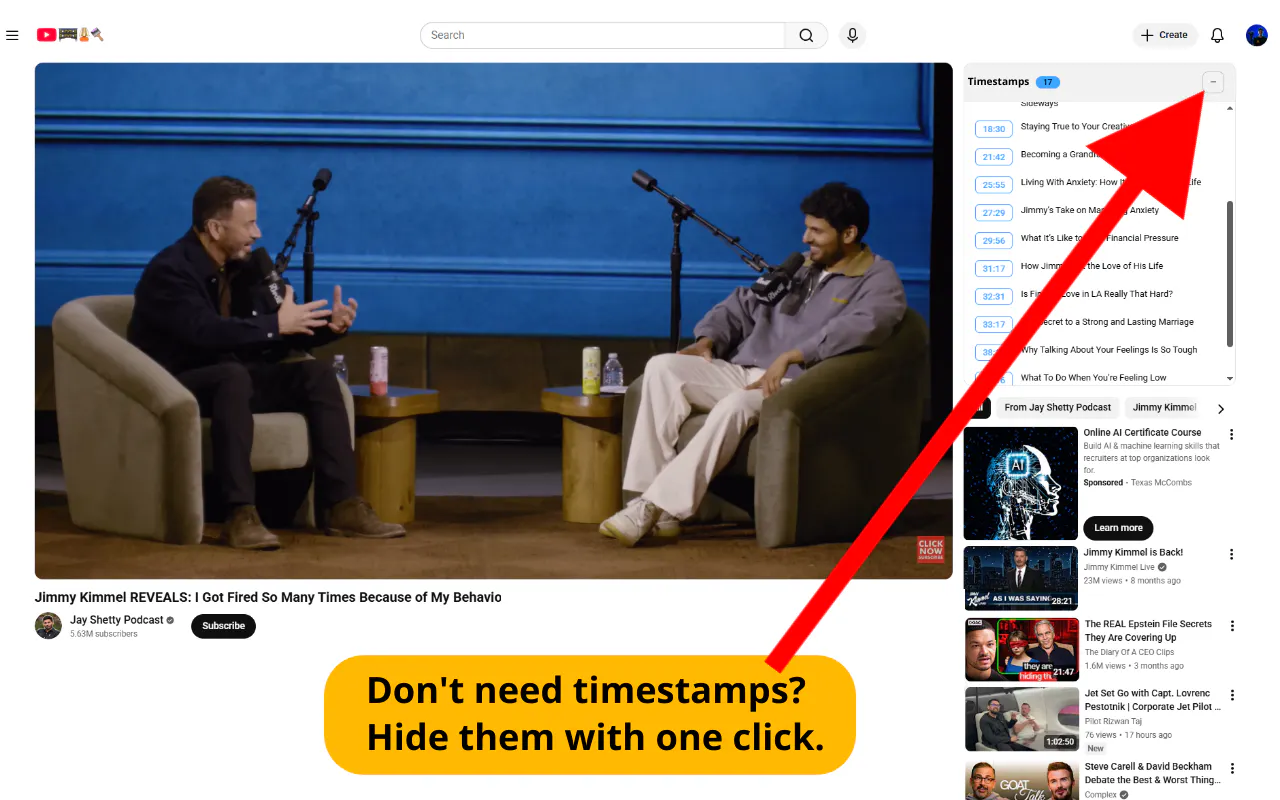Image resolution: width=1280 pixels, height=800 pixels.
Task: Open the Jet Set Go with Capt. Lovrenc title
Action: (1153, 700)
